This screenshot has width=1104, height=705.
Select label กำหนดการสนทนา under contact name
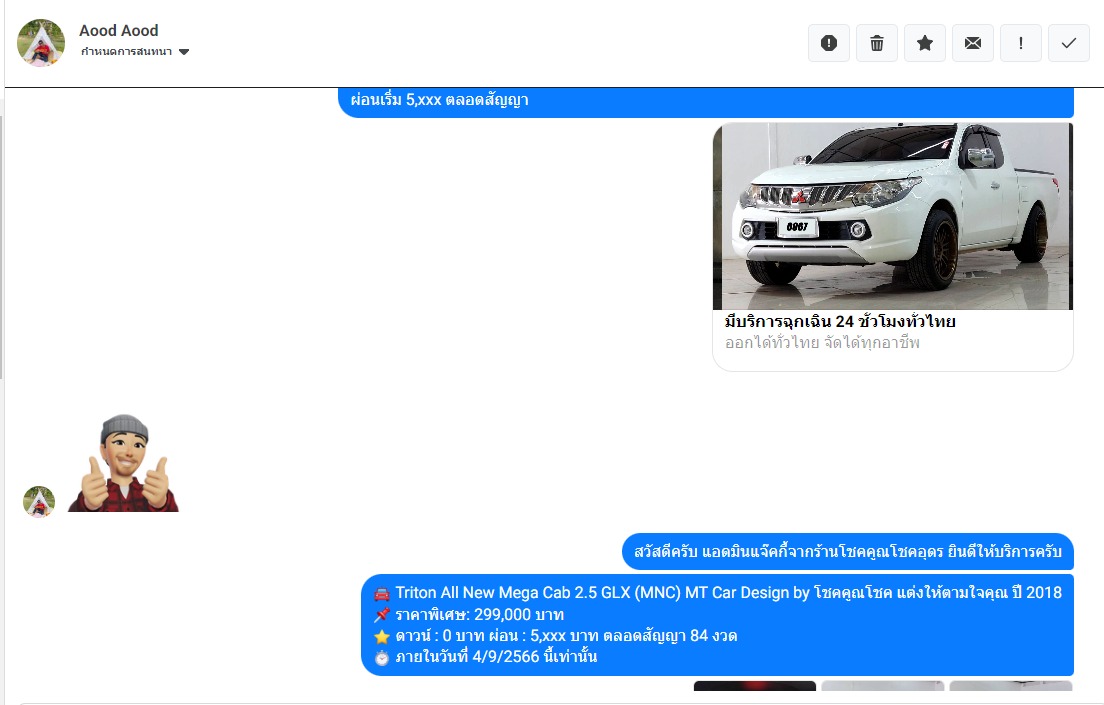pos(126,51)
